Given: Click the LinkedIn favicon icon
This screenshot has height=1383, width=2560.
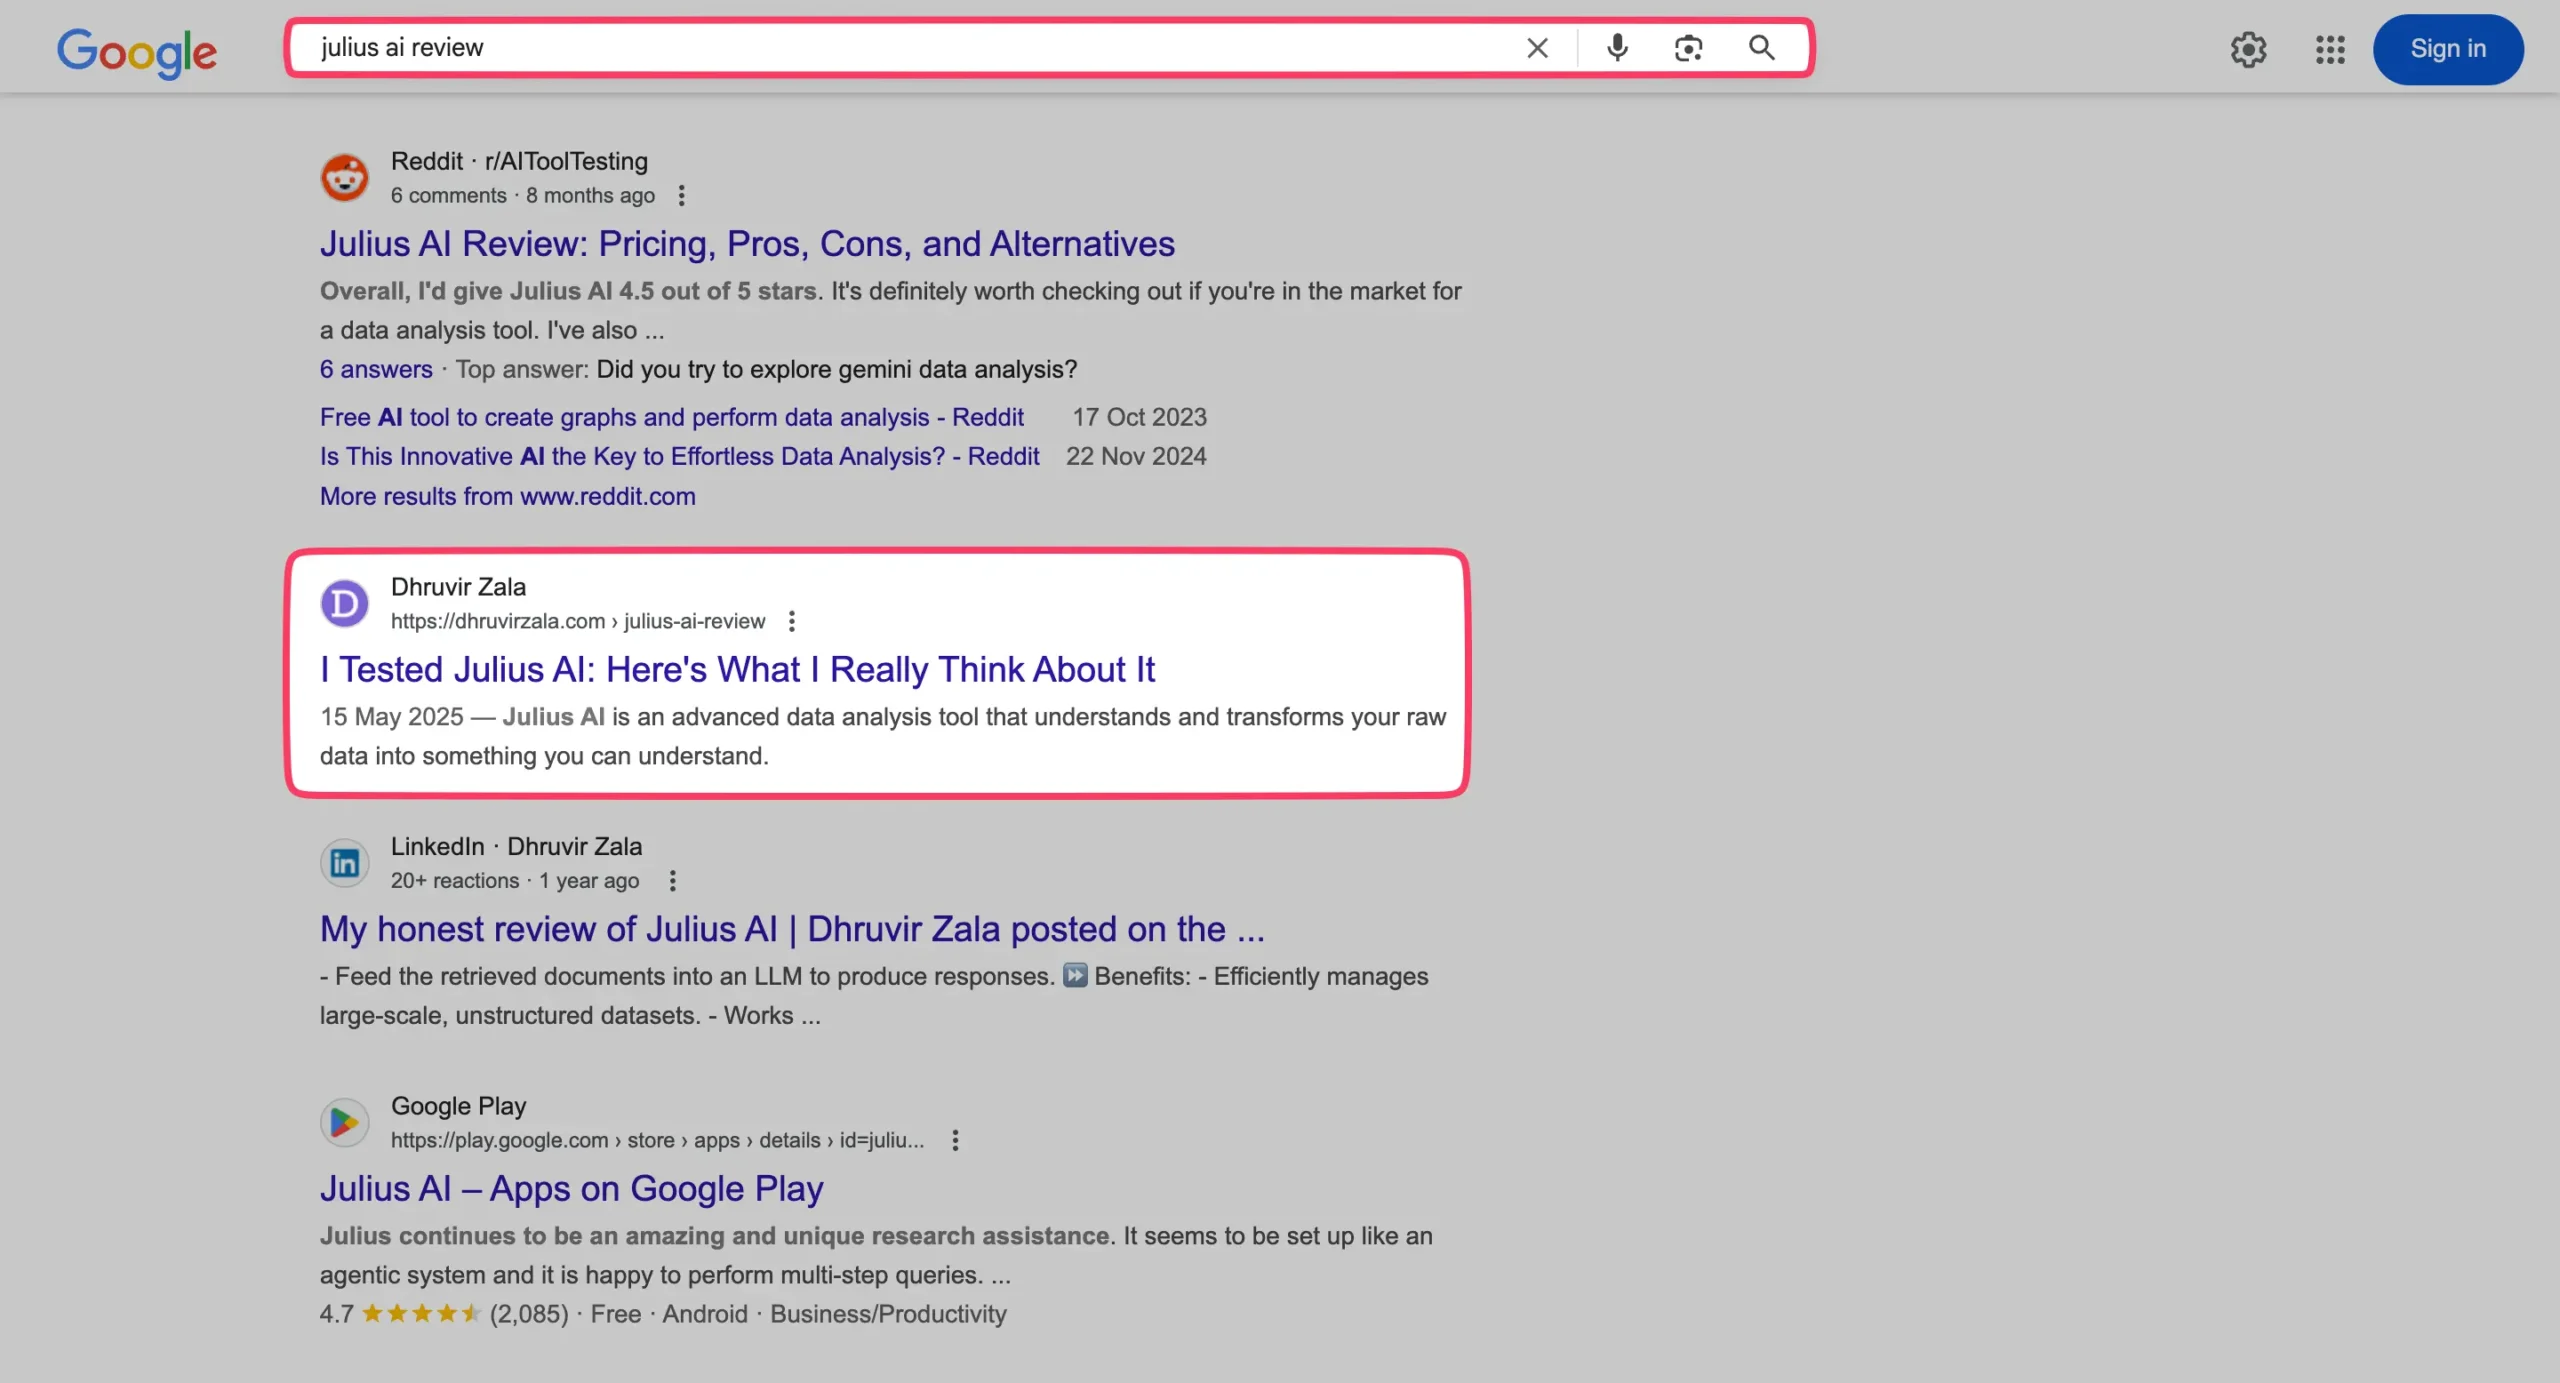Looking at the screenshot, I should click(x=344, y=862).
